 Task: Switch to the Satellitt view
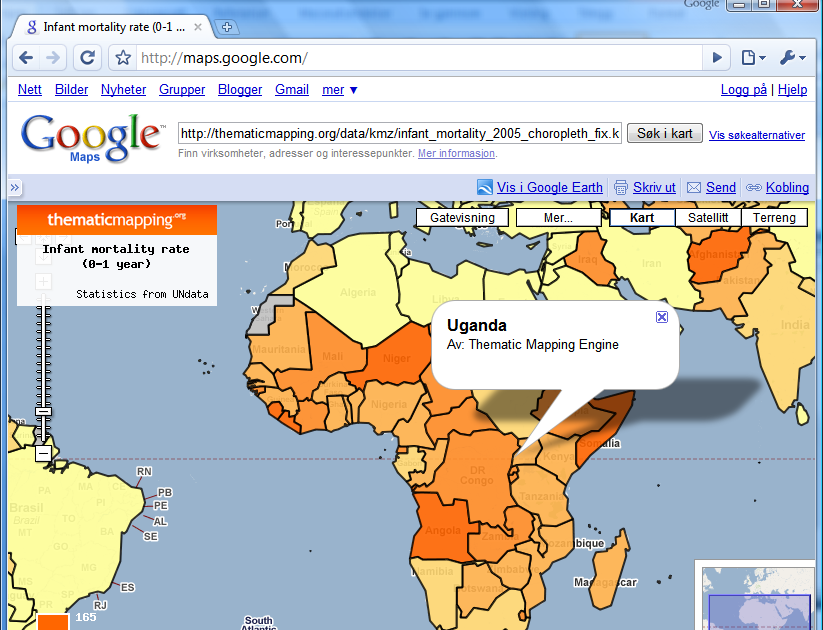coord(708,217)
